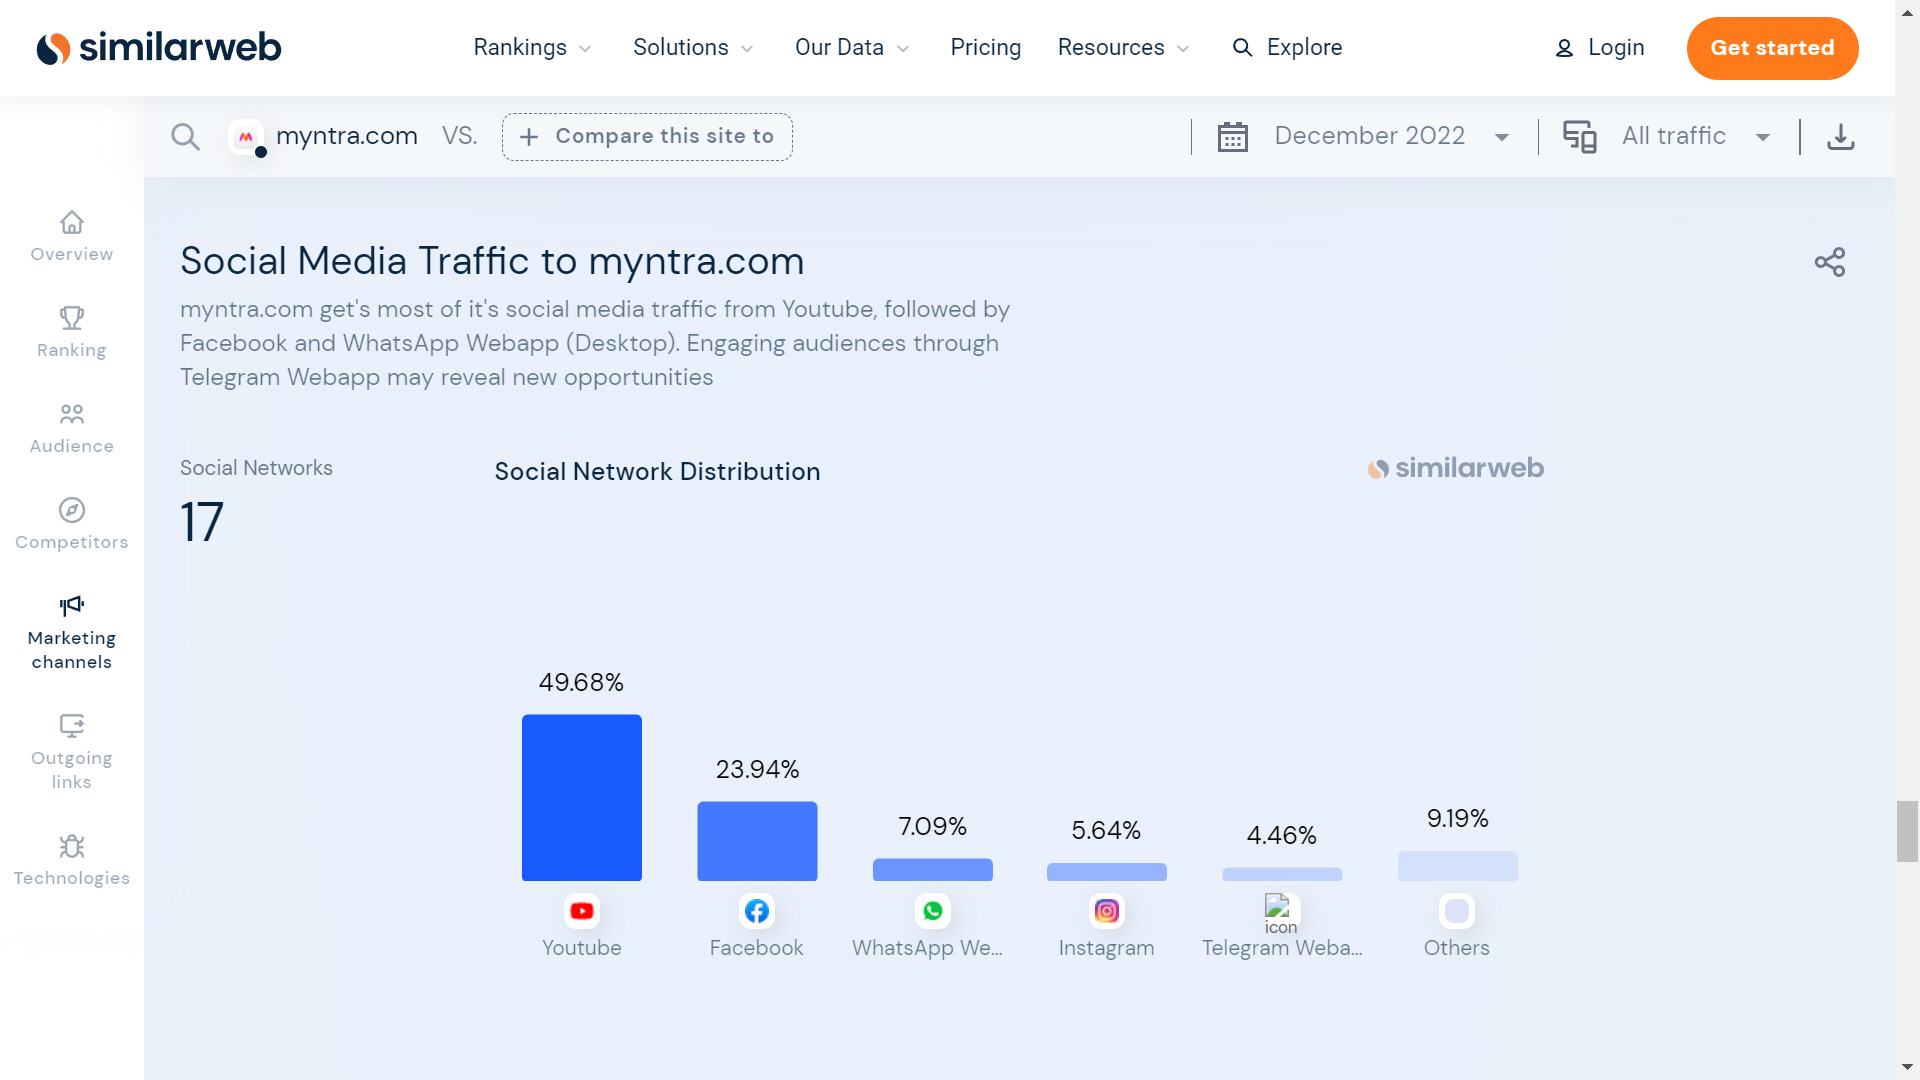
Task: Click the Explore search link
Action: coord(1287,47)
